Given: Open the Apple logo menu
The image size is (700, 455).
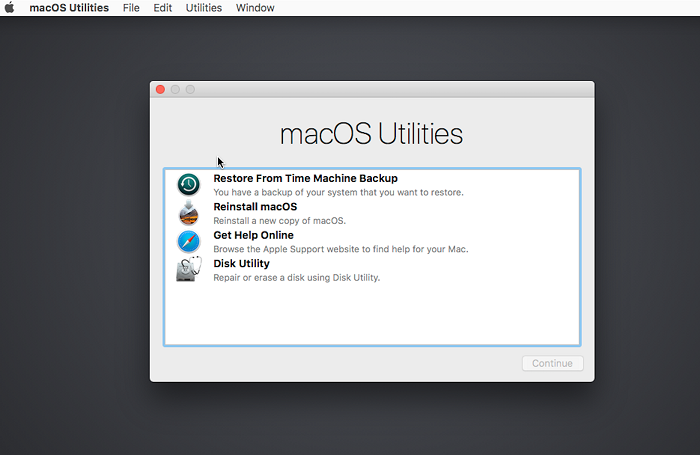Looking at the screenshot, I should pyautogui.click(x=10, y=8).
